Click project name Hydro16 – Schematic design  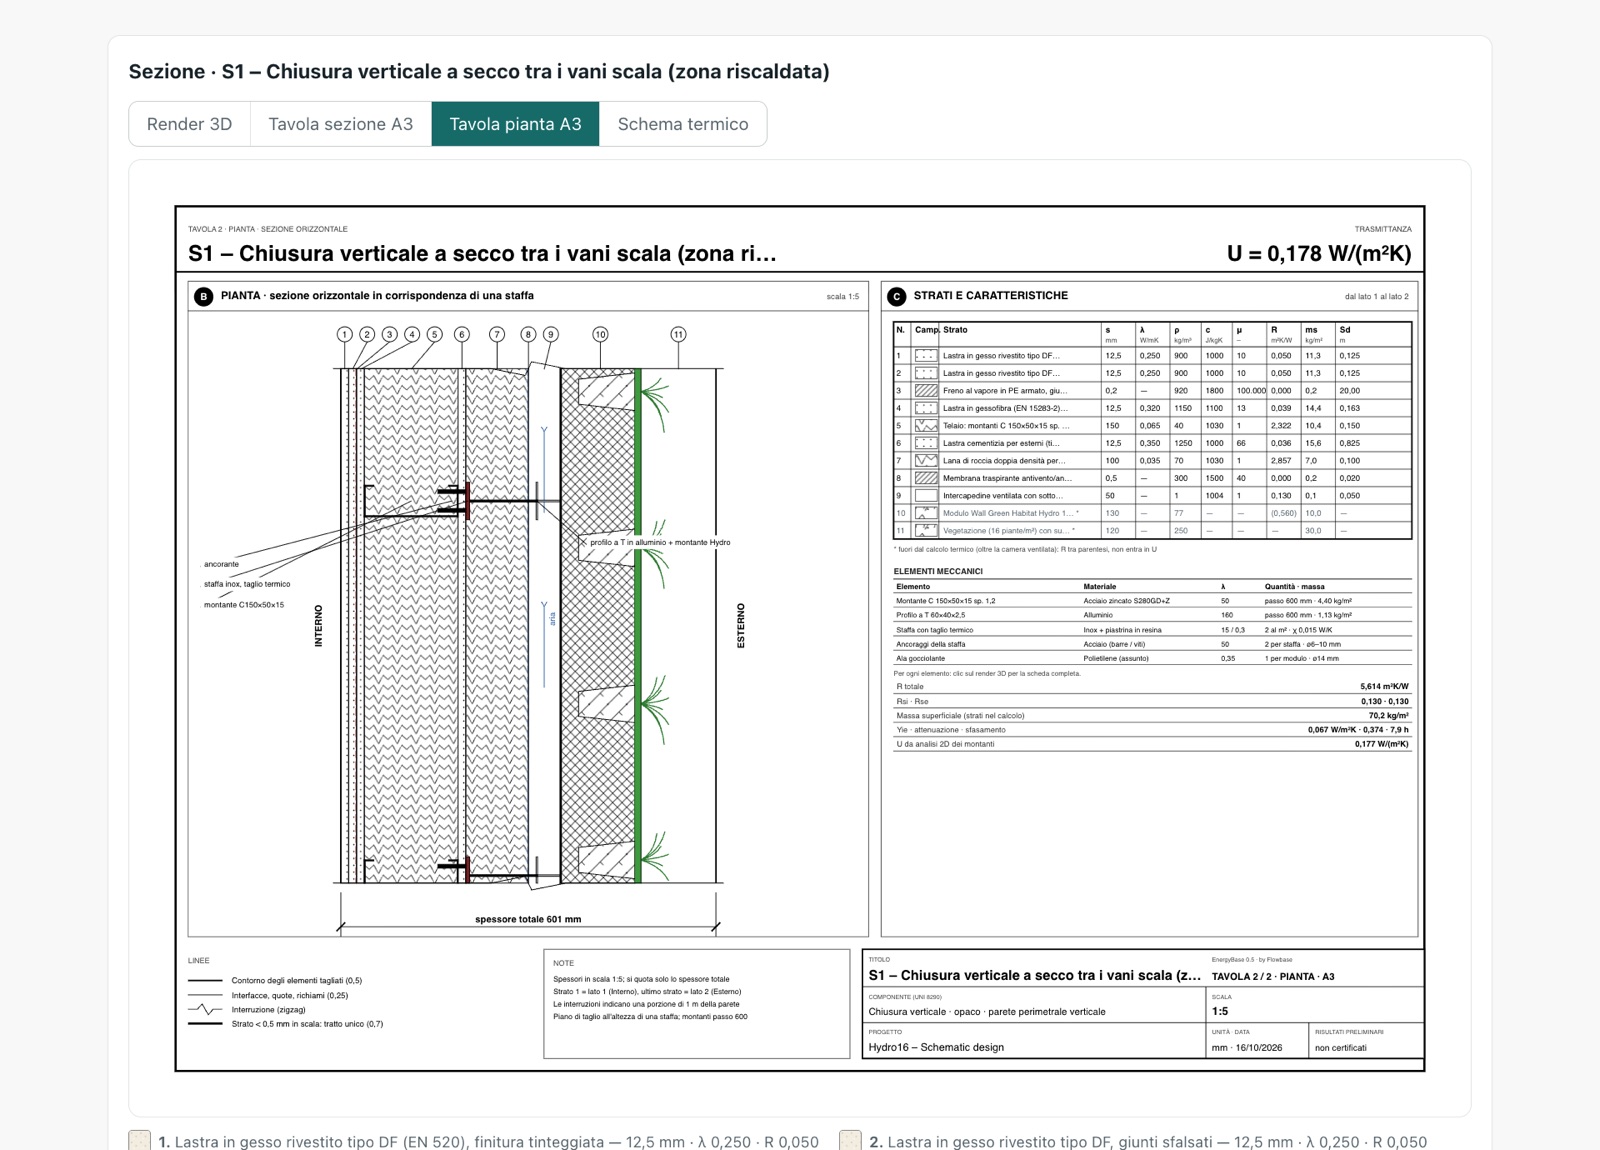pos(936,1047)
